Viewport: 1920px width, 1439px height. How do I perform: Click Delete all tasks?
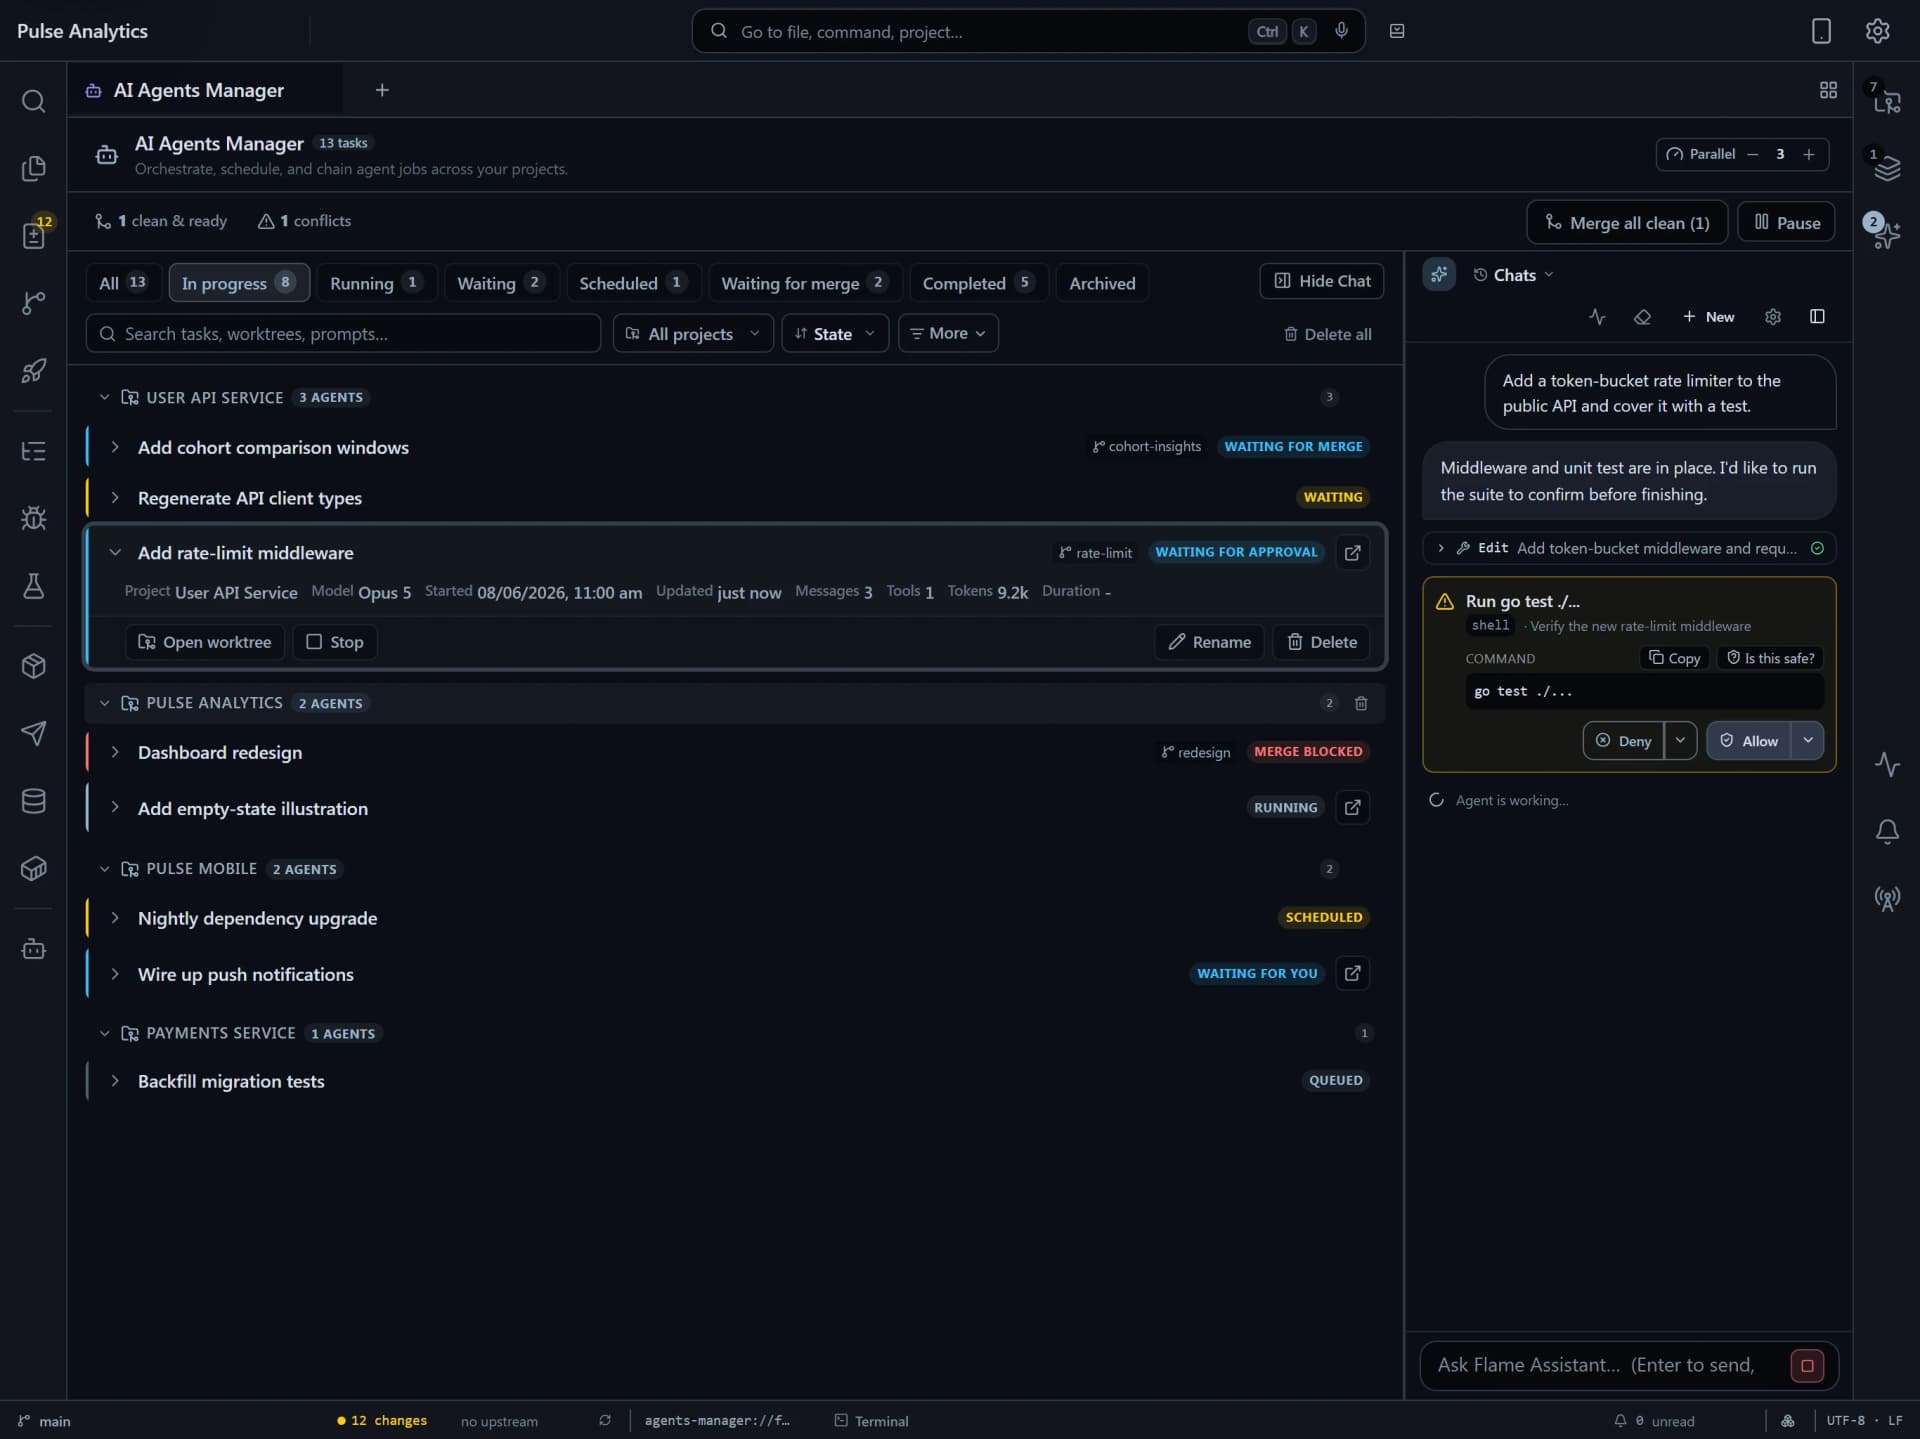(1327, 334)
